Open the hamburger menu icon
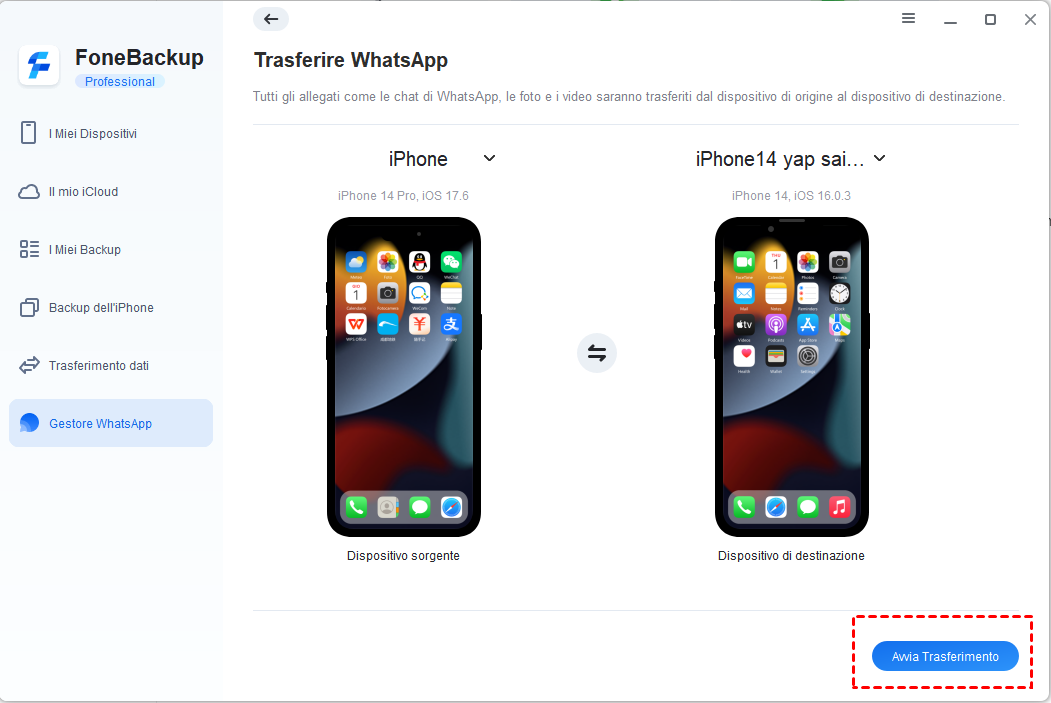The image size is (1051, 703). point(908,19)
